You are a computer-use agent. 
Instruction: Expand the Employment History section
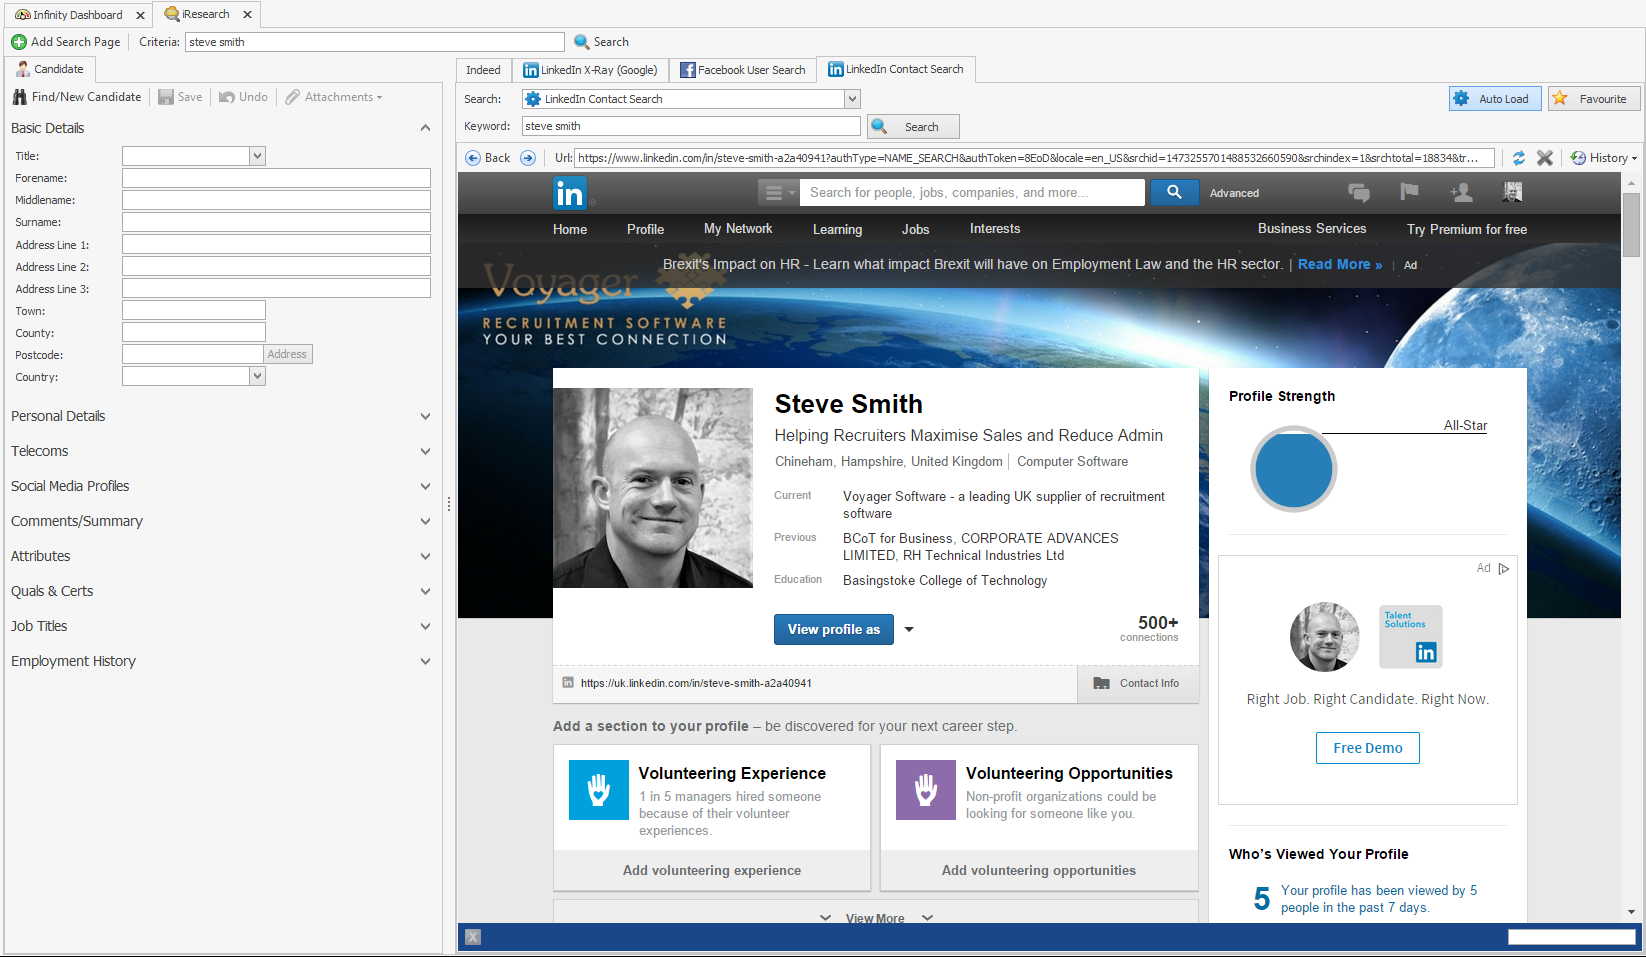pyautogui.click(x=425, y=661)
